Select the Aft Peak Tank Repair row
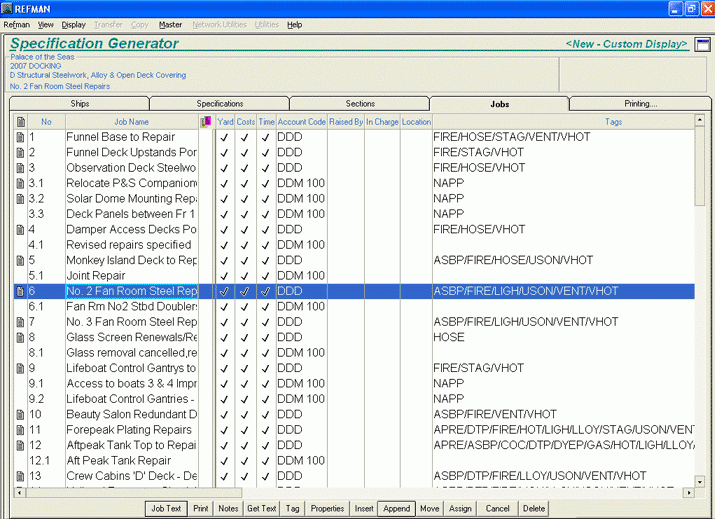 coord(131,460)
